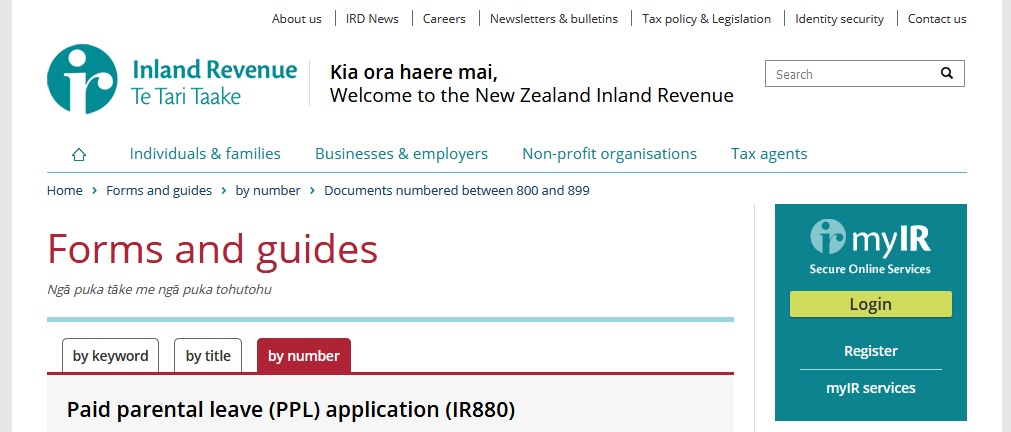
Task: Open Non-profit organisations menu
Action: [609, 154]
